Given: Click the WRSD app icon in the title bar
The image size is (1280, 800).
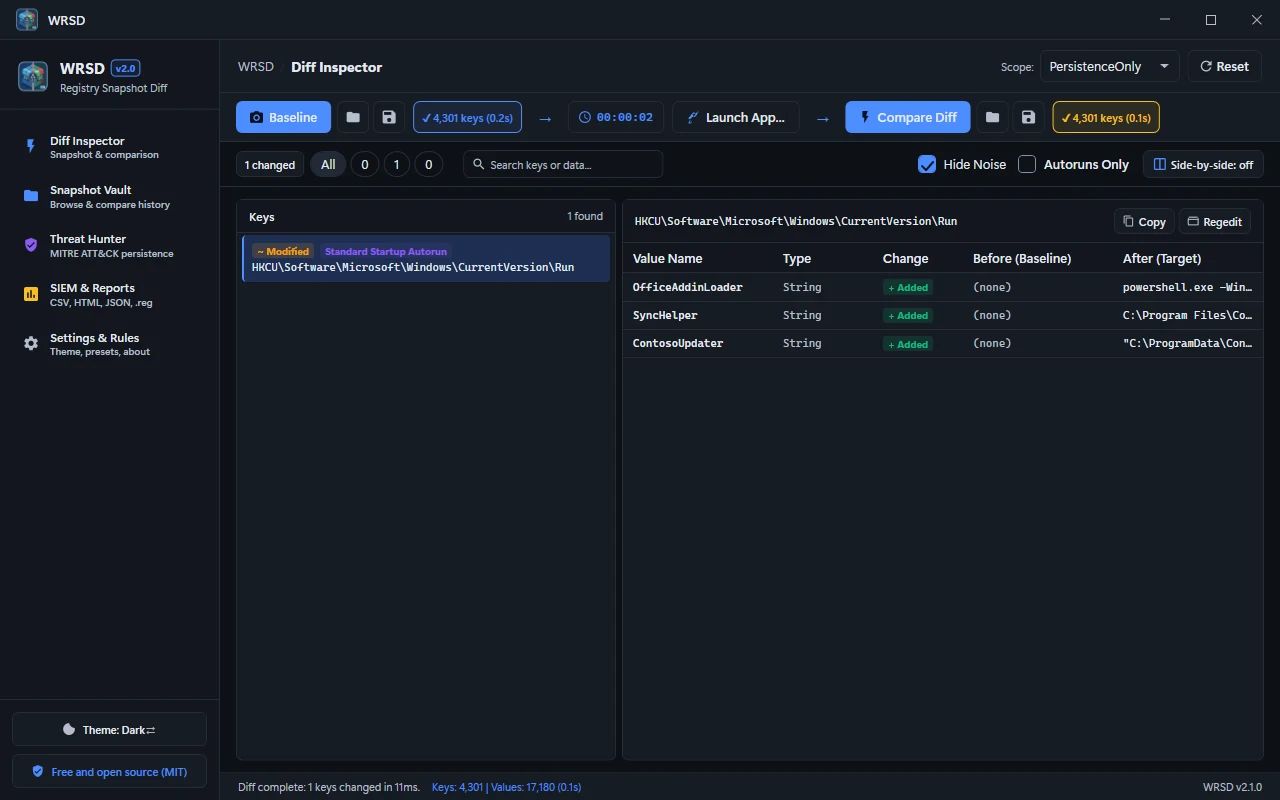Looking at the screenshot, I should pyautogui.click(x=27, y=20).
